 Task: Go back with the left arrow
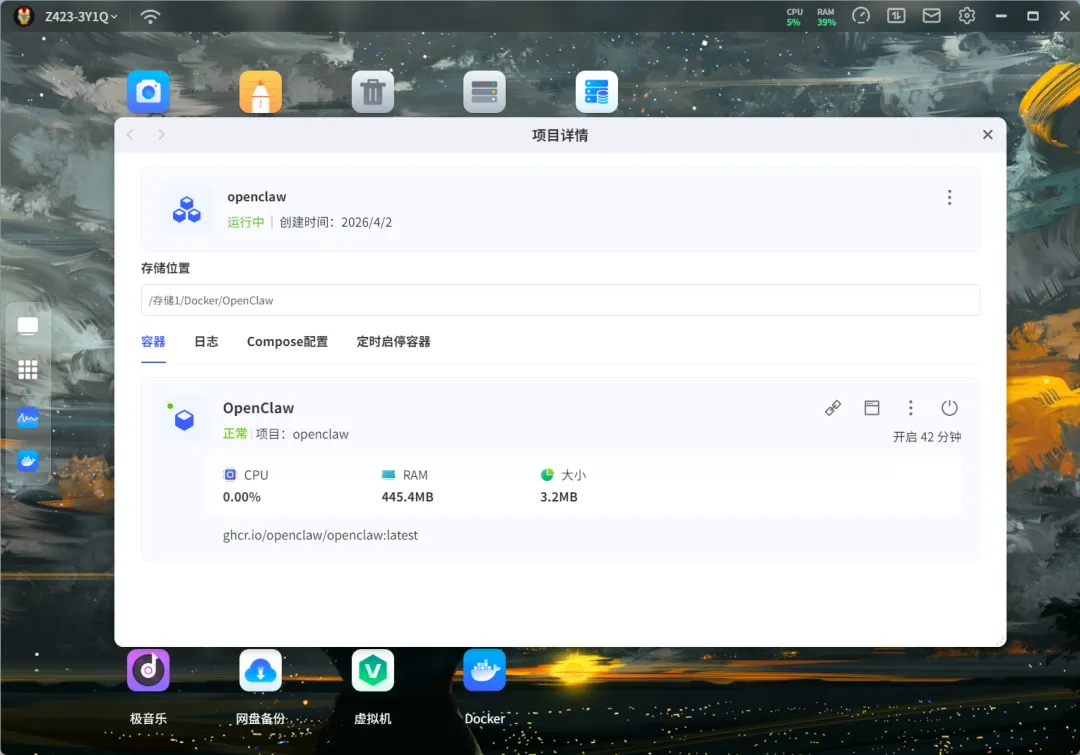point(130,134)
